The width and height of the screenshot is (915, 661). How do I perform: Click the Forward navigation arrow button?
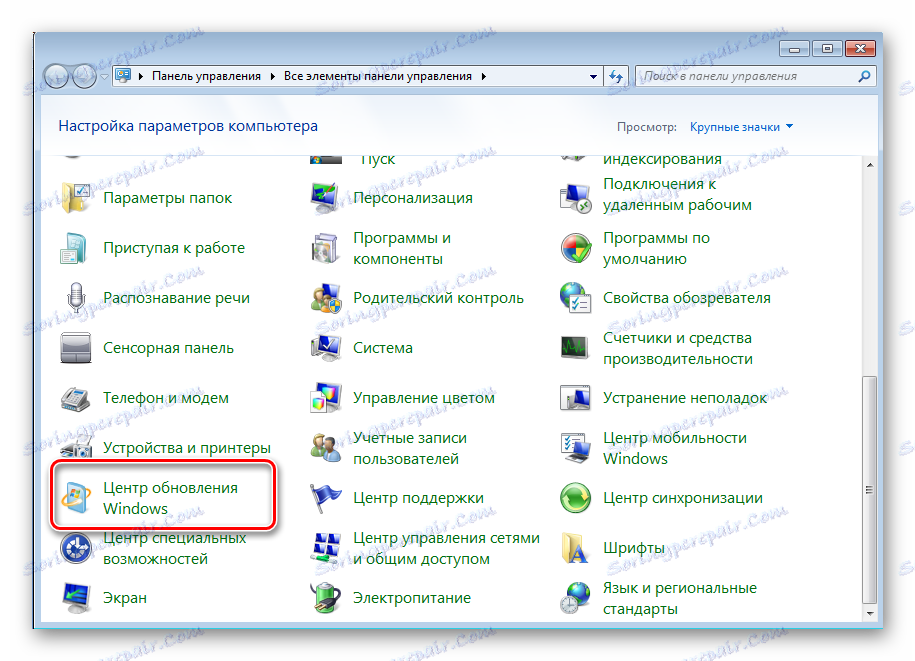84,76
